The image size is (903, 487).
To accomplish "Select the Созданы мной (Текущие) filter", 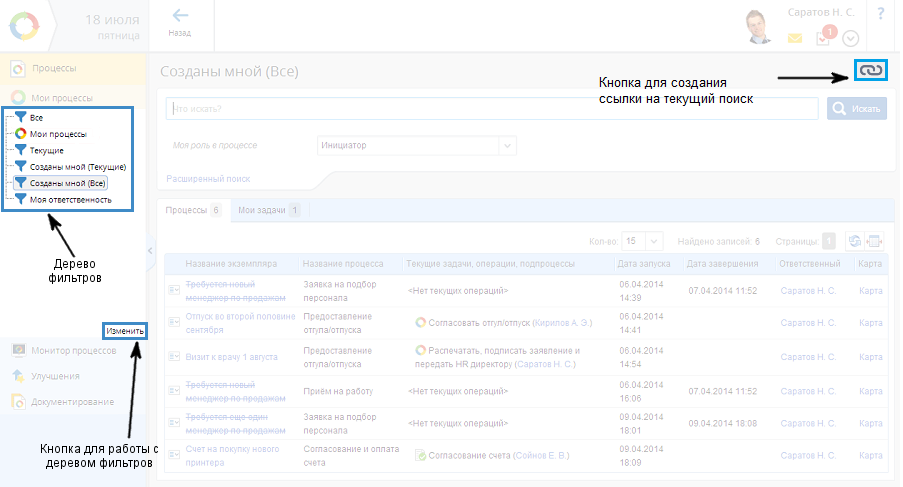I will pyautogui.click(x=76, y=166).
